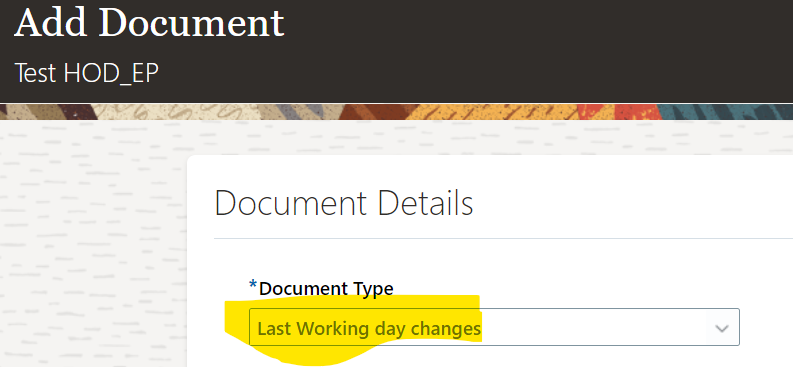
Task: Expand the Document Type dropdown chevron
Action: pos(722,329)
